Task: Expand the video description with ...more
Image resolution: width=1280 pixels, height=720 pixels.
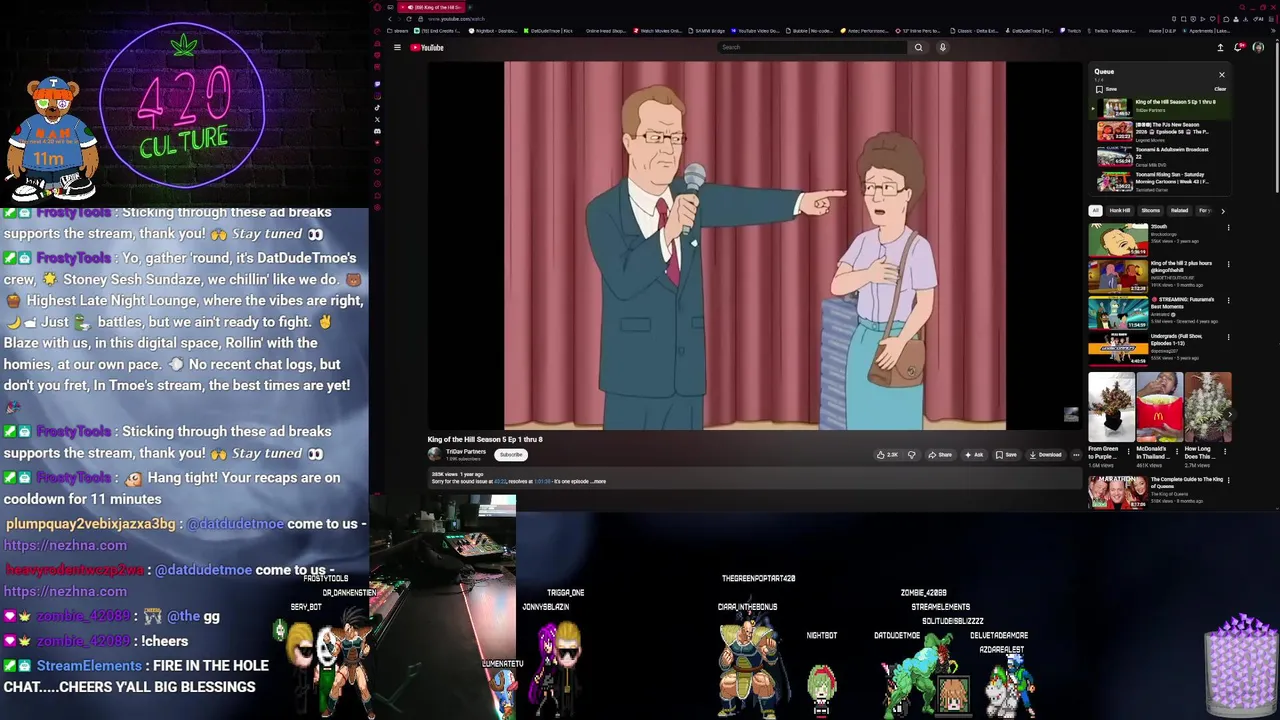Action: 598,481
